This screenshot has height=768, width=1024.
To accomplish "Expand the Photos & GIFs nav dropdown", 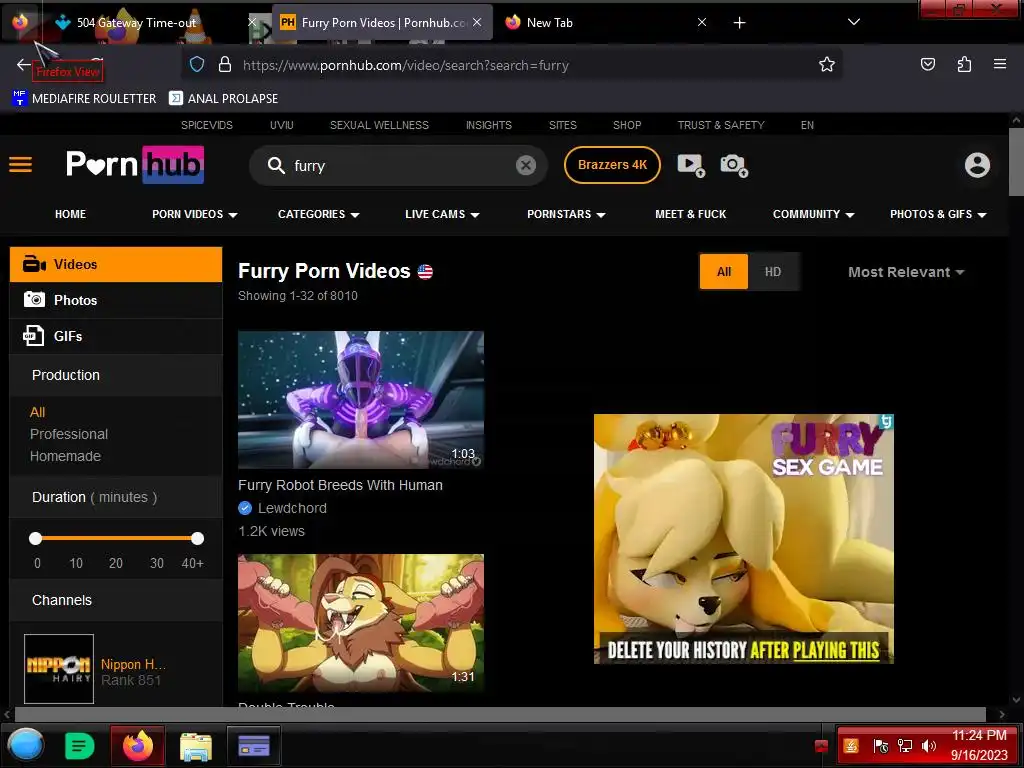I will [938, 214].
